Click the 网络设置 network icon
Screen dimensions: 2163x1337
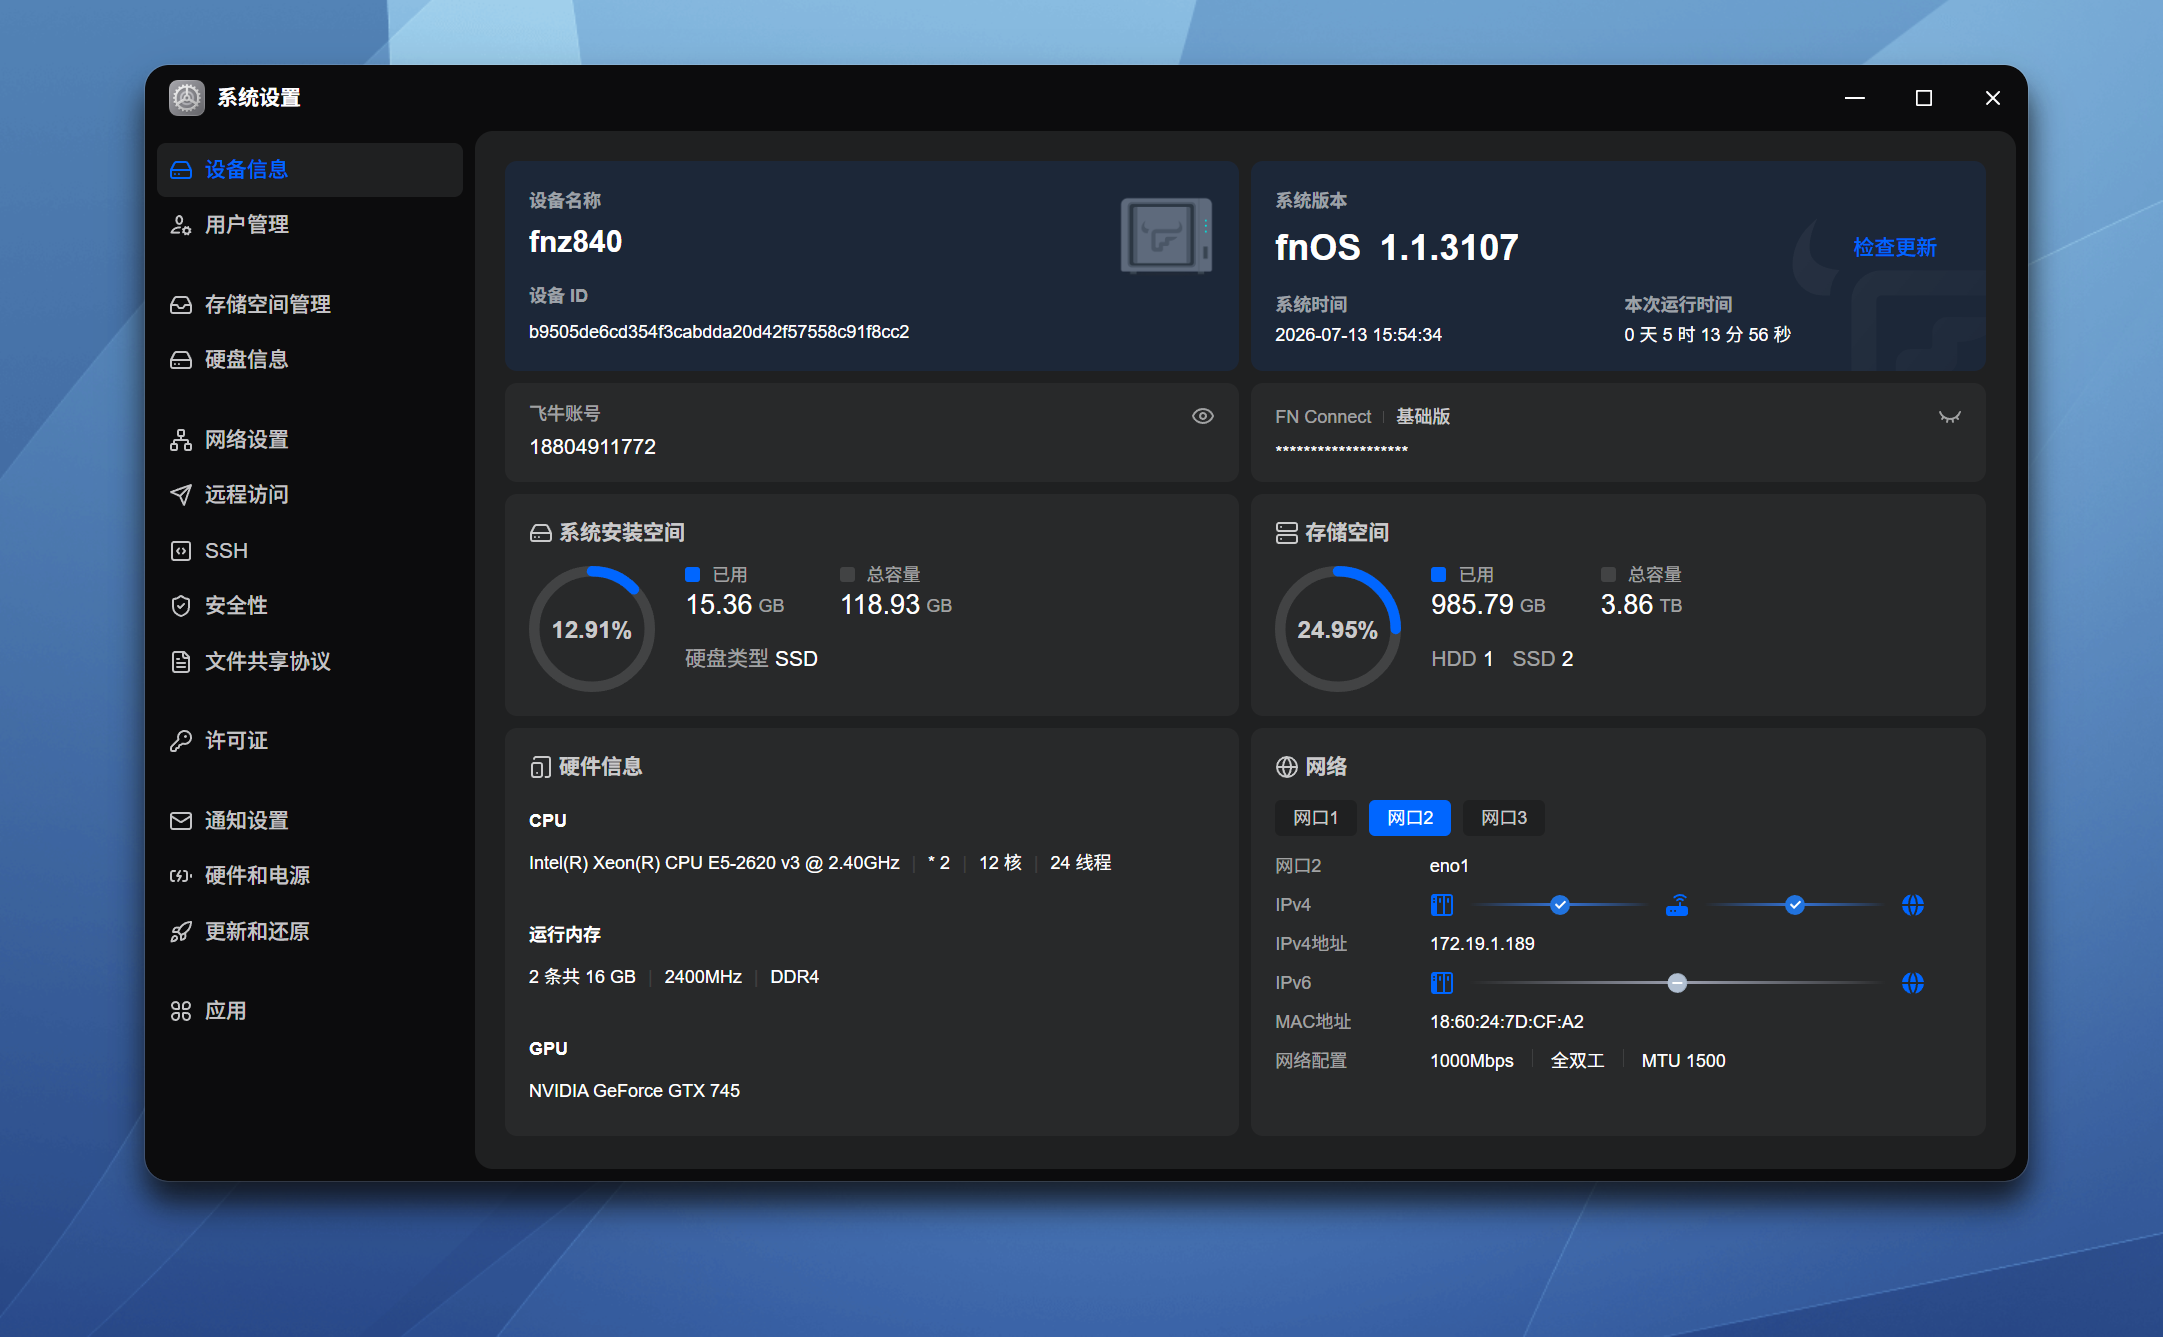(x=181, y=440)
